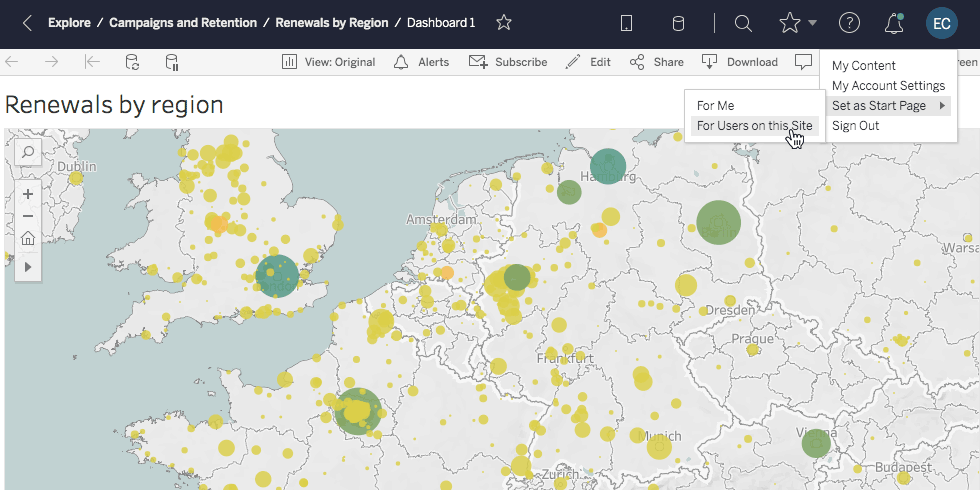This screenshot has height=490, width=980.
Task: Open search from the top bar
Action: pyautogui.click(x=743, y=23)
